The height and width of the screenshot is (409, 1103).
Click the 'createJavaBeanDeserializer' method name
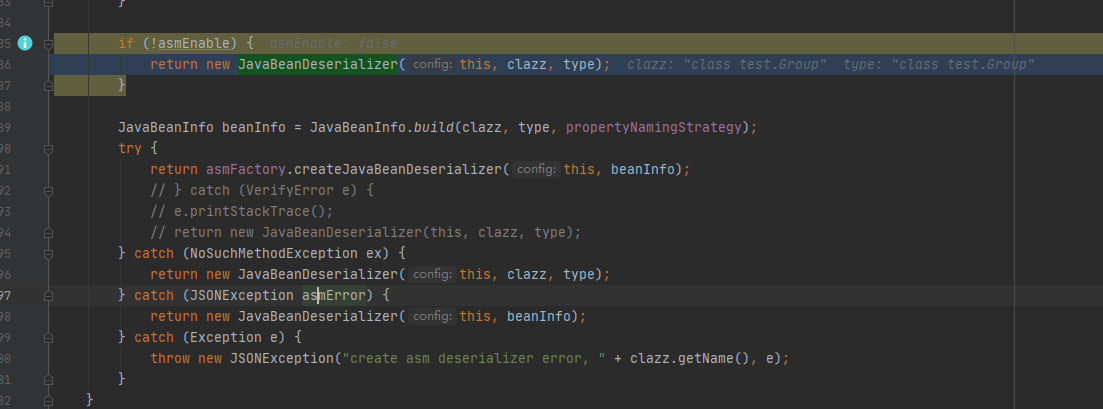pos(398,170)
